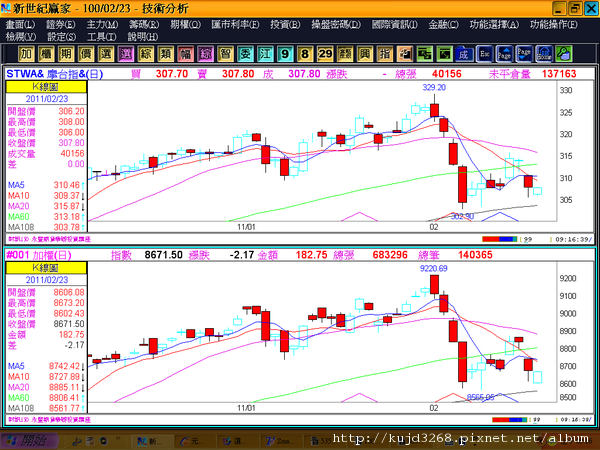Click the MA5 310.46 value
600x450 pixels.
(x=66, y=185)
